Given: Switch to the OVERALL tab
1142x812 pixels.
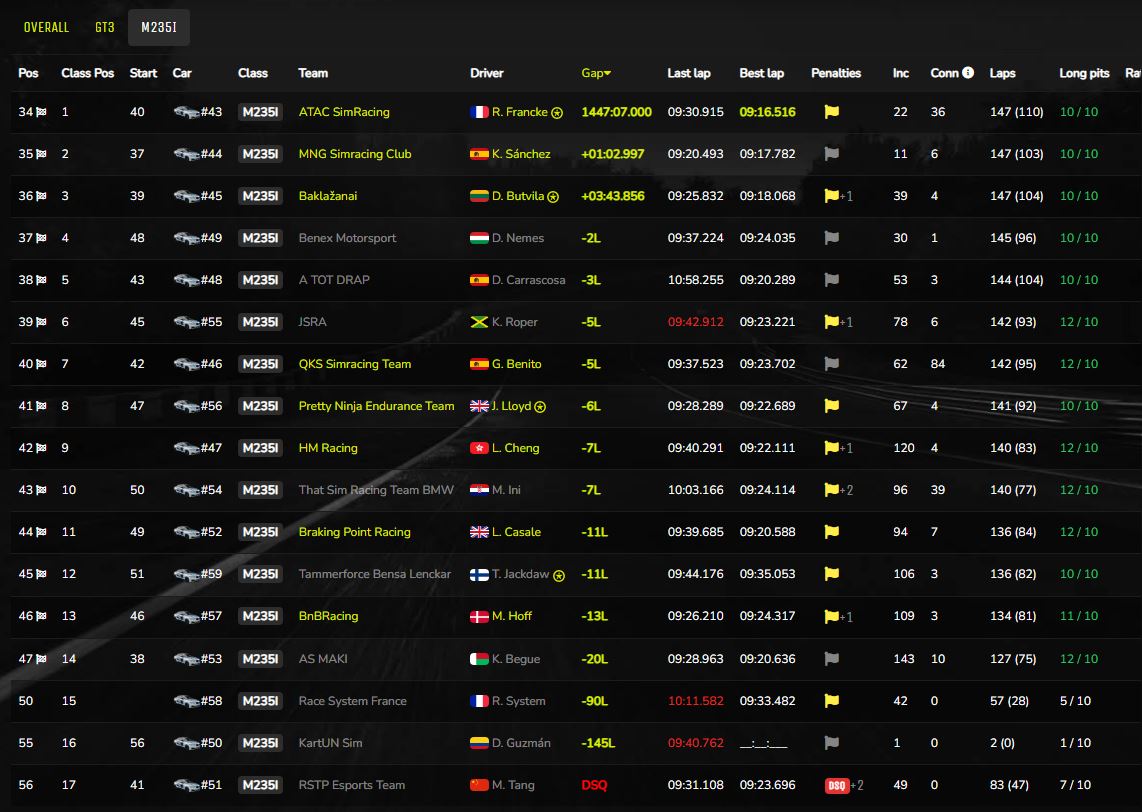Looking at the screenshot, I should tap(47, 28).
